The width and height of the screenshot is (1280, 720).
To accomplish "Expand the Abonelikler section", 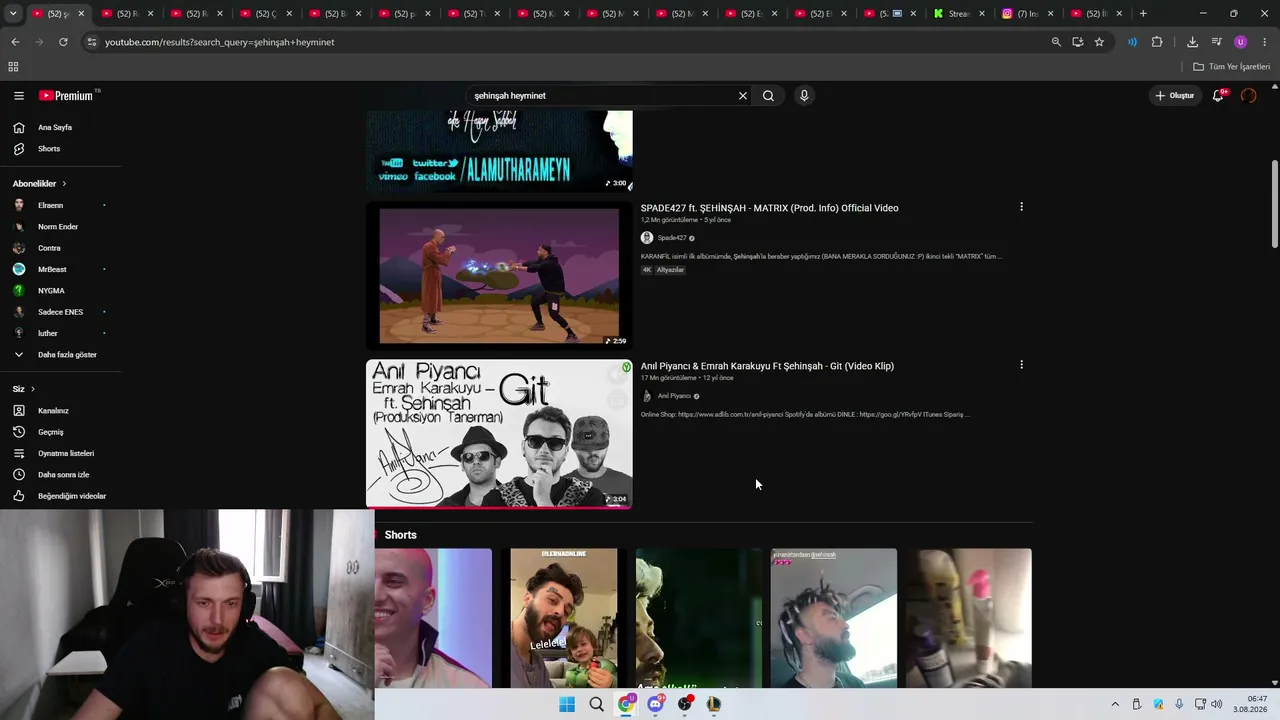I will point(40,184).
